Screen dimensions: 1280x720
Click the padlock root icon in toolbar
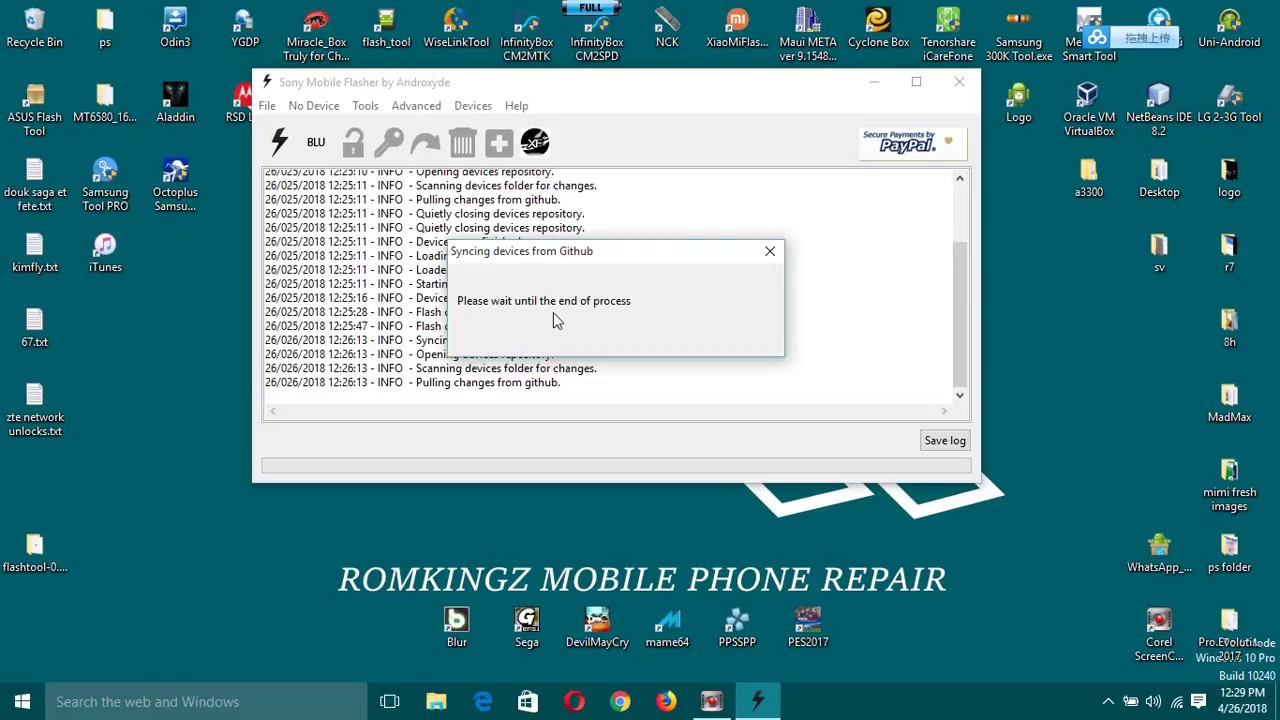(353, 142)
